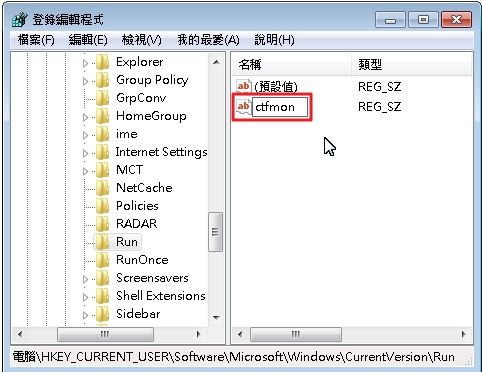This screenshot has width=482, height=372.
Task: Select the RunOnce tree label
Action: pyautogui.click(x=142, y=260)
